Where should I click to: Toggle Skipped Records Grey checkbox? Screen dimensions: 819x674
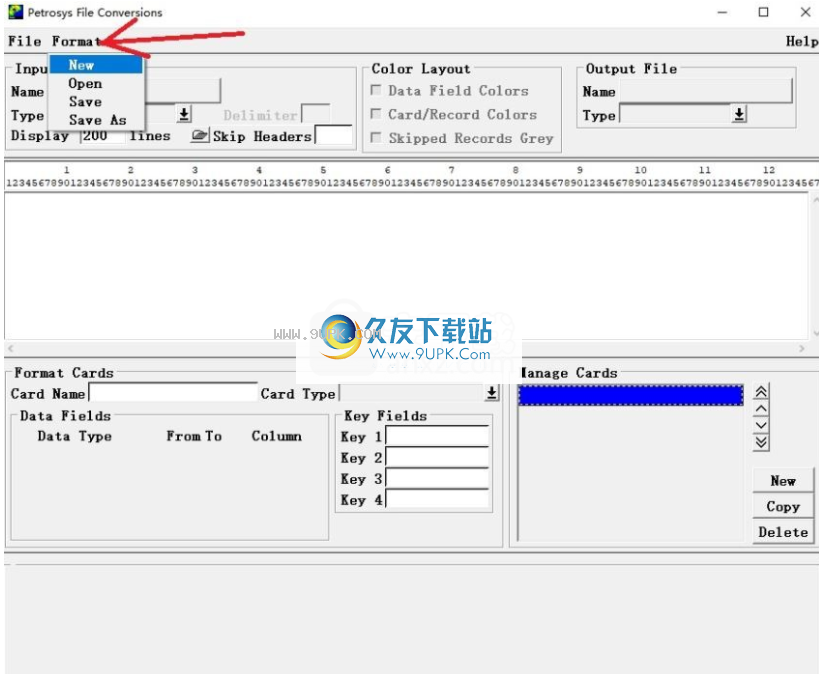click(376, 137)
